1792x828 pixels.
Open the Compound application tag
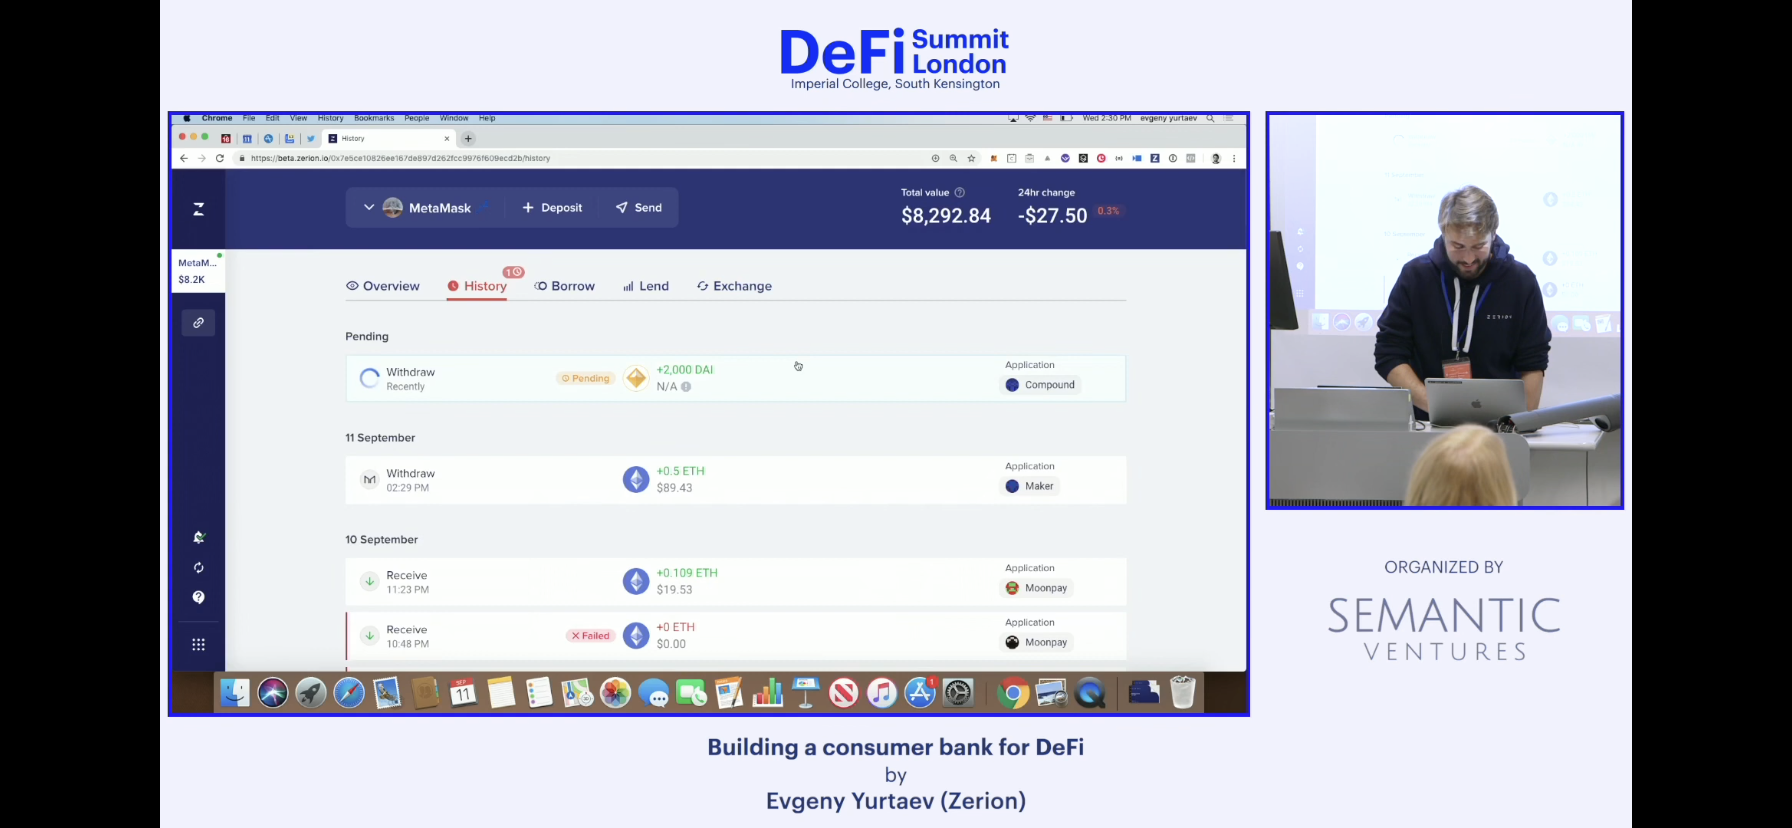click(x=1041, y=385)
